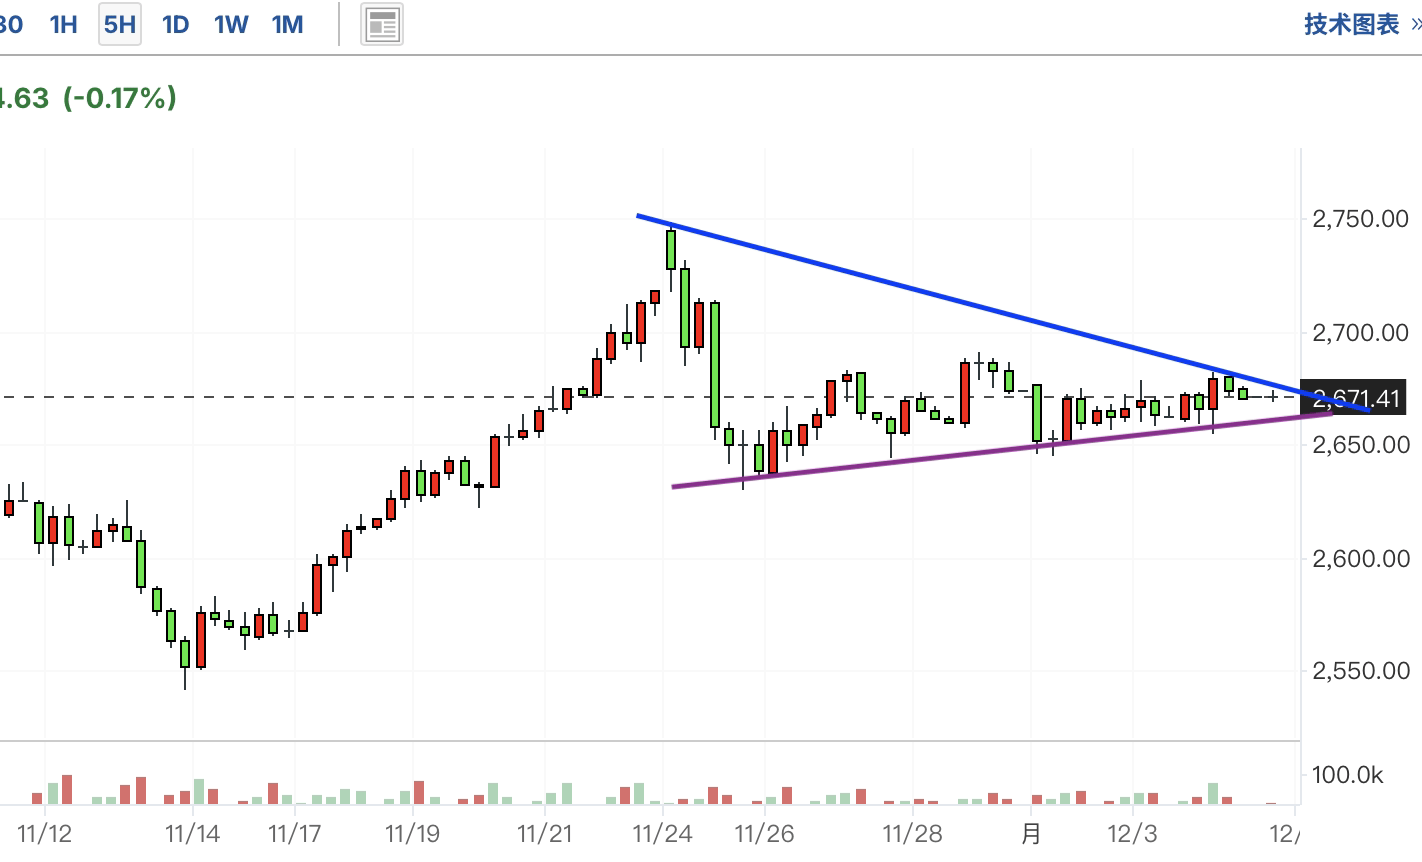Click the 100.0k volume axis label

tap(1348, 775)
